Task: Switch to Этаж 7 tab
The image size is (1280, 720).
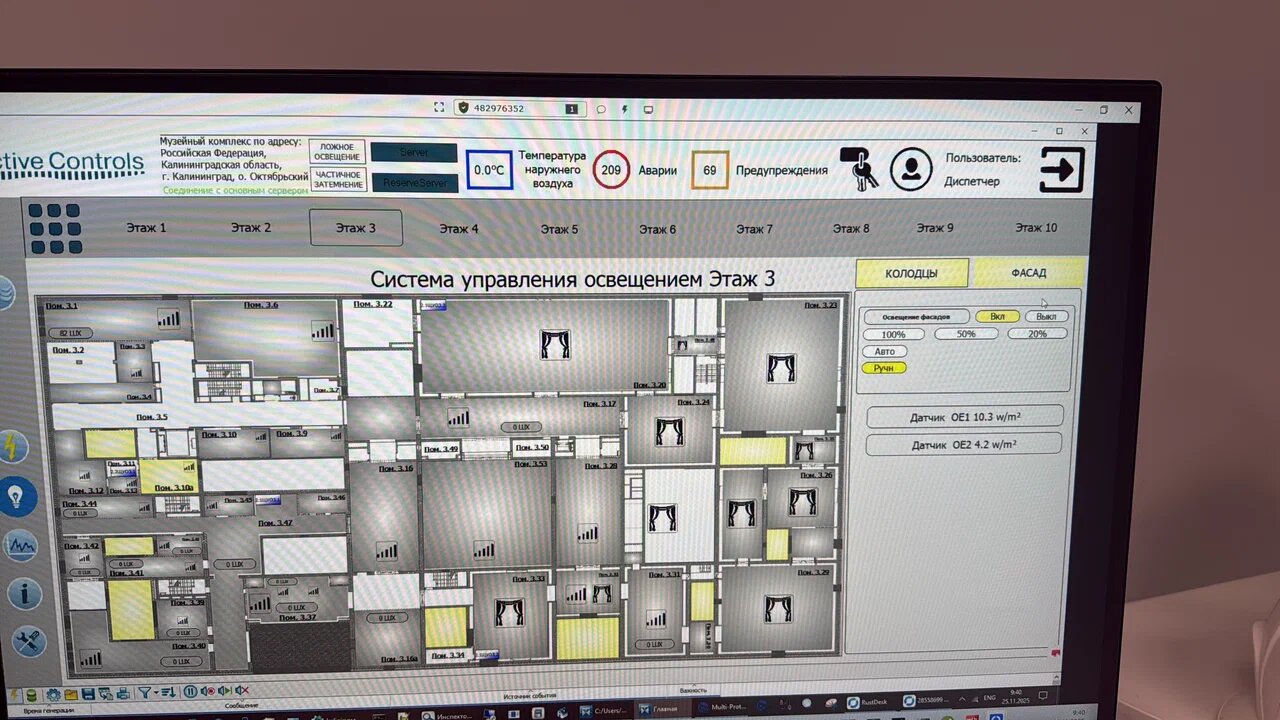Action: [x=754, y=229]
